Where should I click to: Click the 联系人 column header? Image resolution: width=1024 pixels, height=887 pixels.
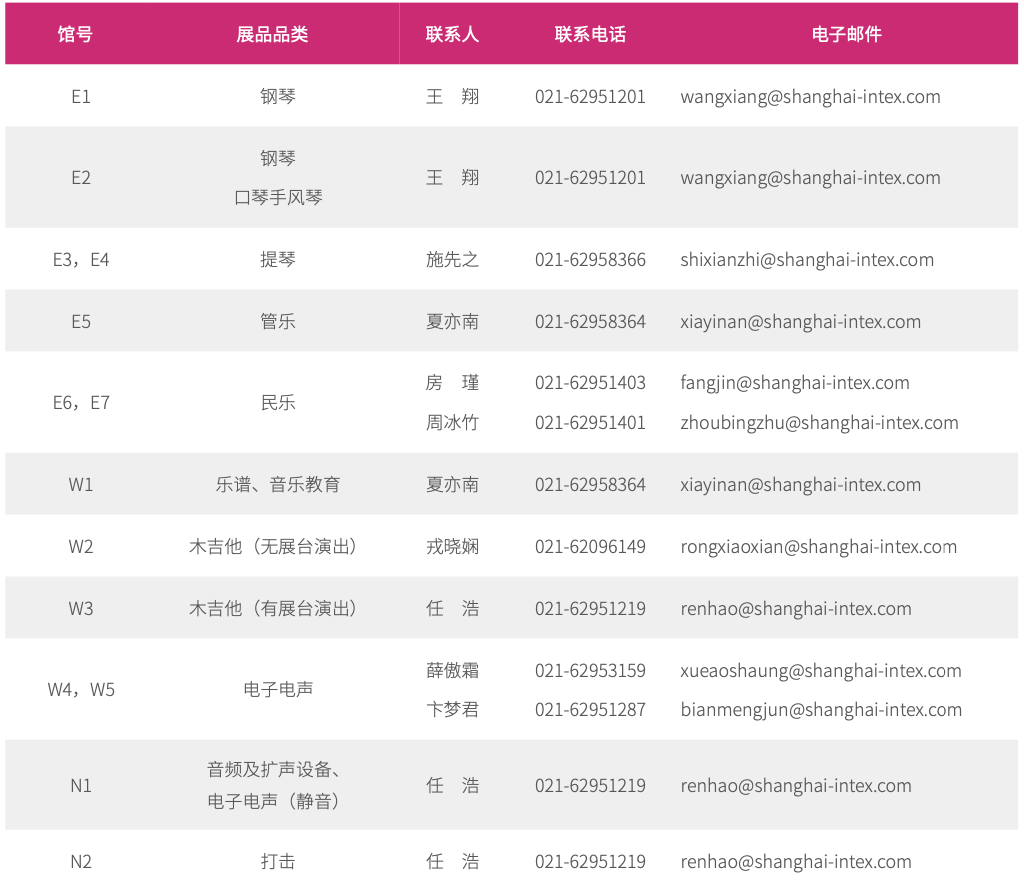click(x=452, y=34)
